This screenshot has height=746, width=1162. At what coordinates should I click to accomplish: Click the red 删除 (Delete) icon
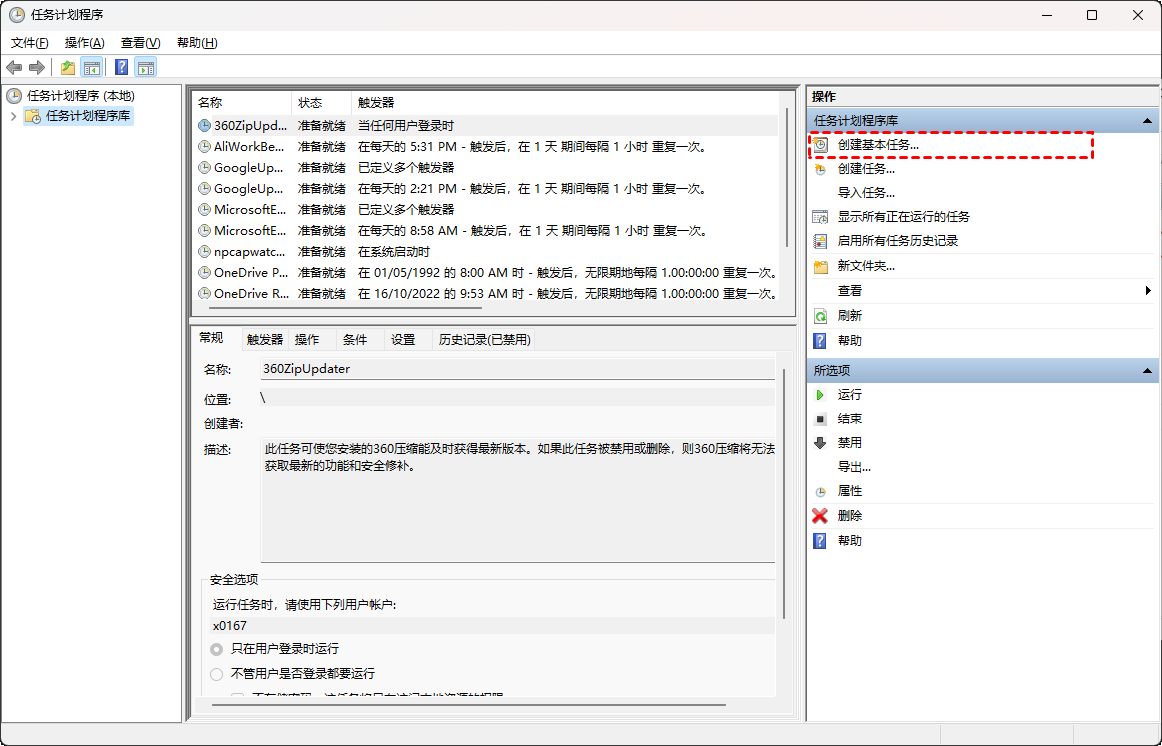[820, 516]
